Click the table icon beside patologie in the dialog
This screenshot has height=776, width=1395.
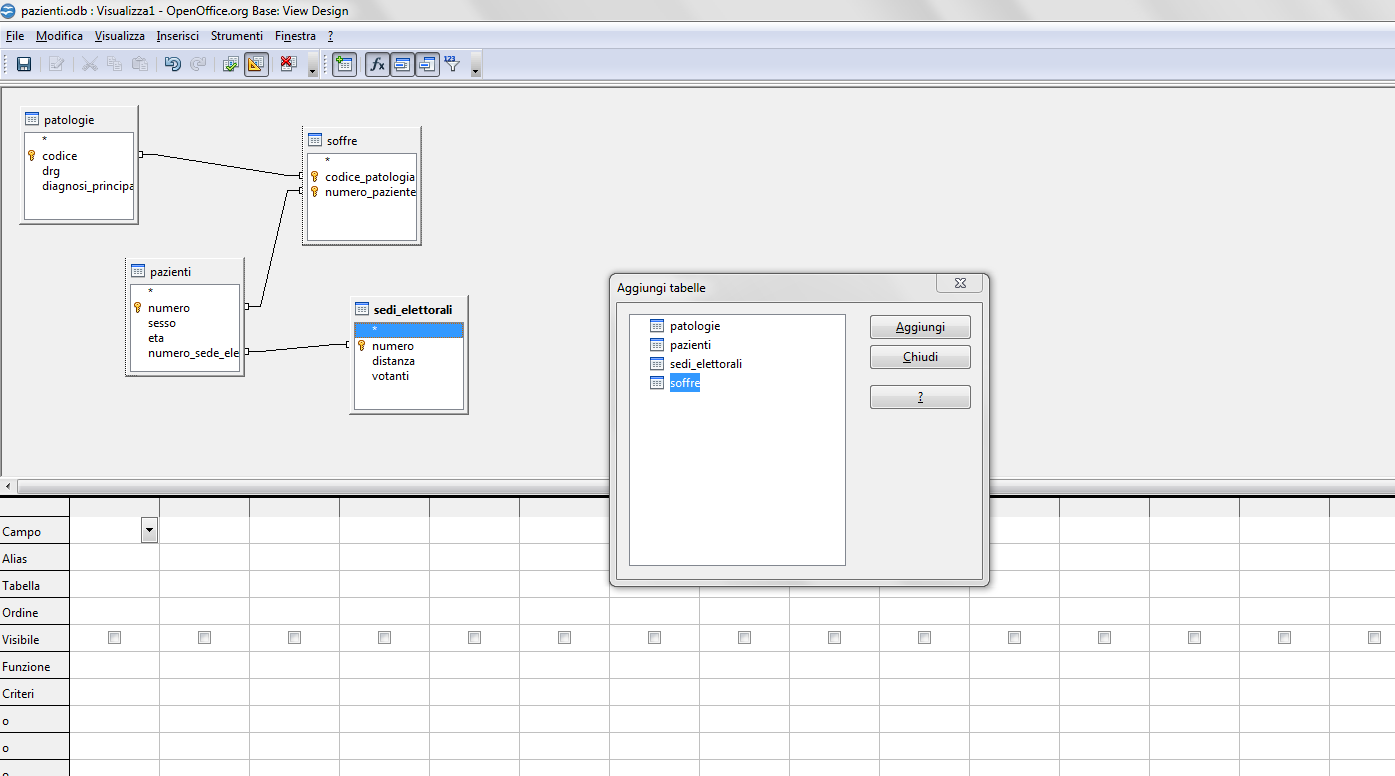657,326
